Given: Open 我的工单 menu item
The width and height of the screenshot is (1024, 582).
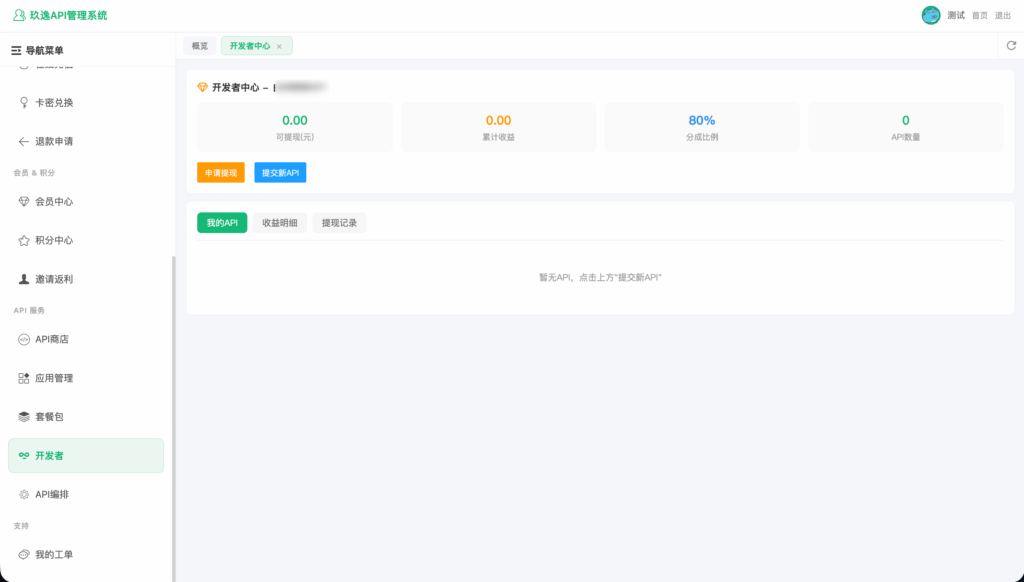Looking at the screenshot, I should pos(86,555).
